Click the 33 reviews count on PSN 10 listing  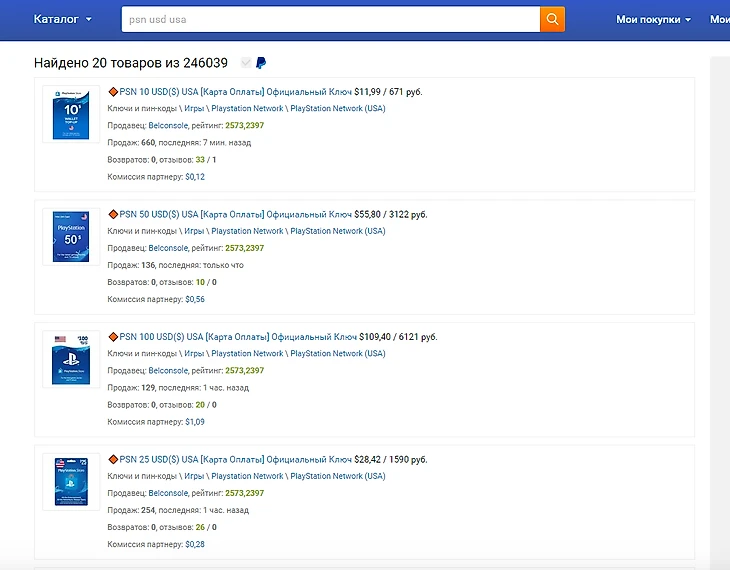click(200, 159)
